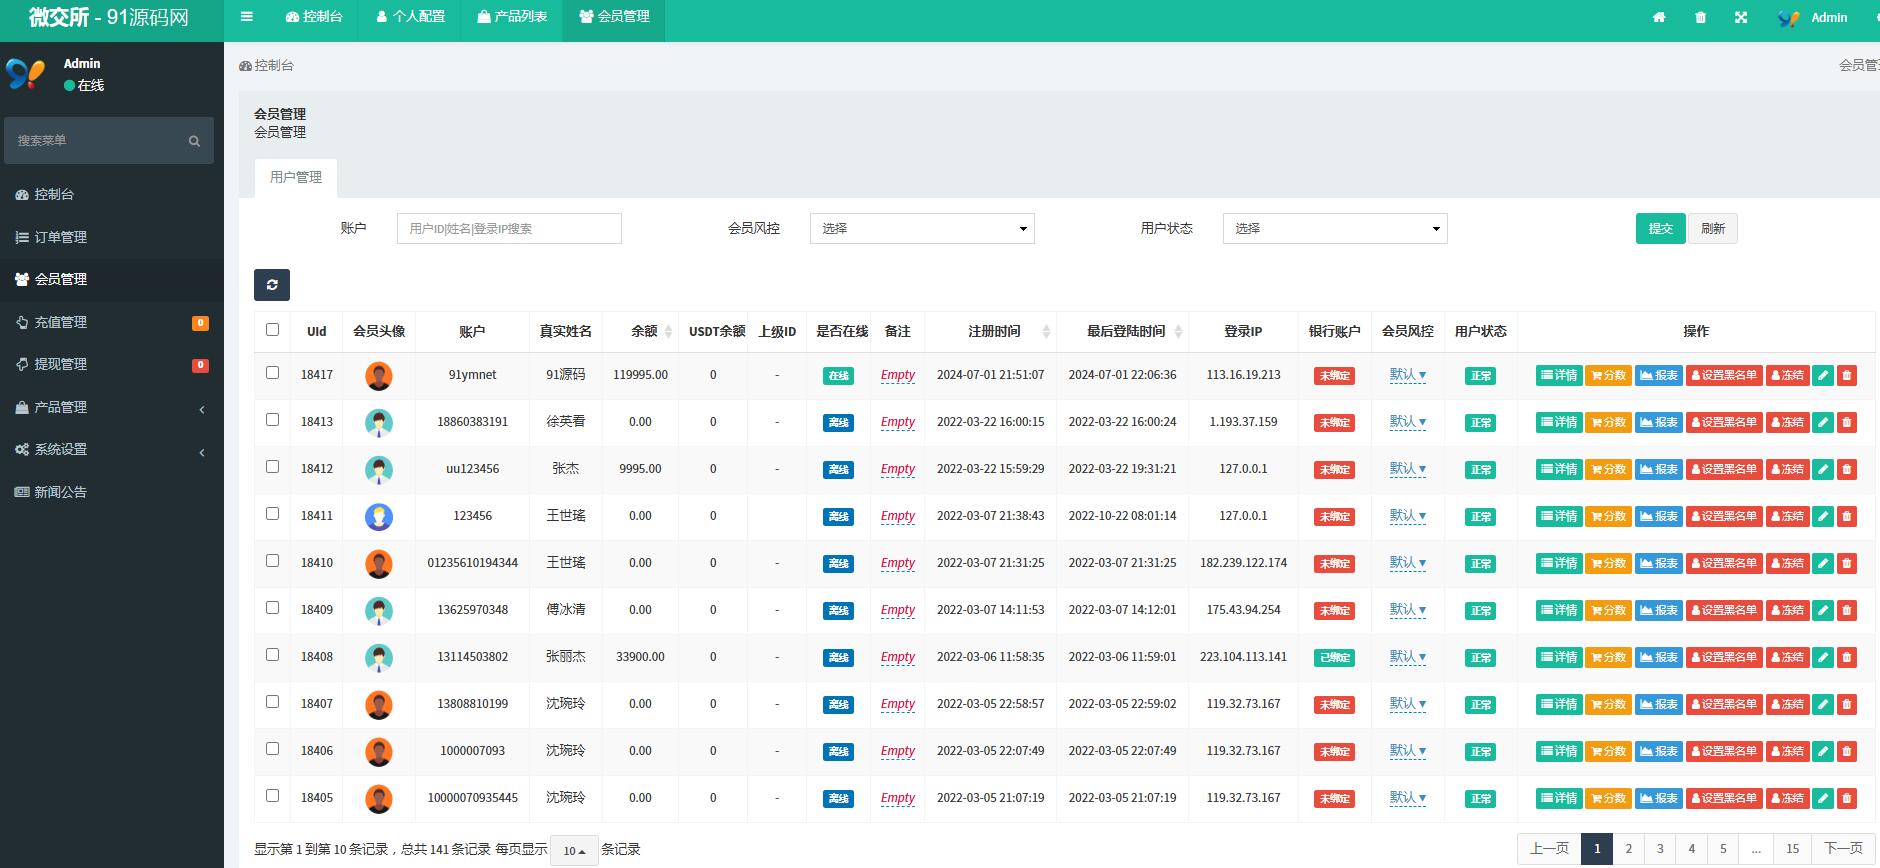Image resolution: width=1880 pixels, height=868 pixels.
Task: Open the 会员风控 select dropdown
Action: [922, 228]
